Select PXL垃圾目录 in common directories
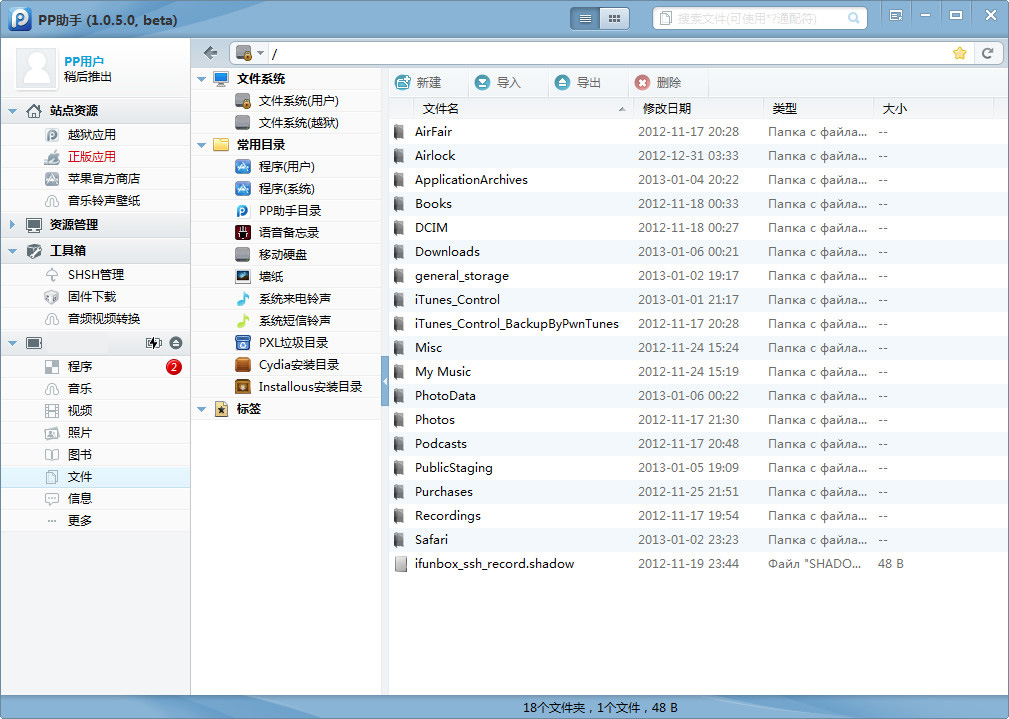Image resolution: width=1009 pixels, height=719 pixels. (294, 343)
